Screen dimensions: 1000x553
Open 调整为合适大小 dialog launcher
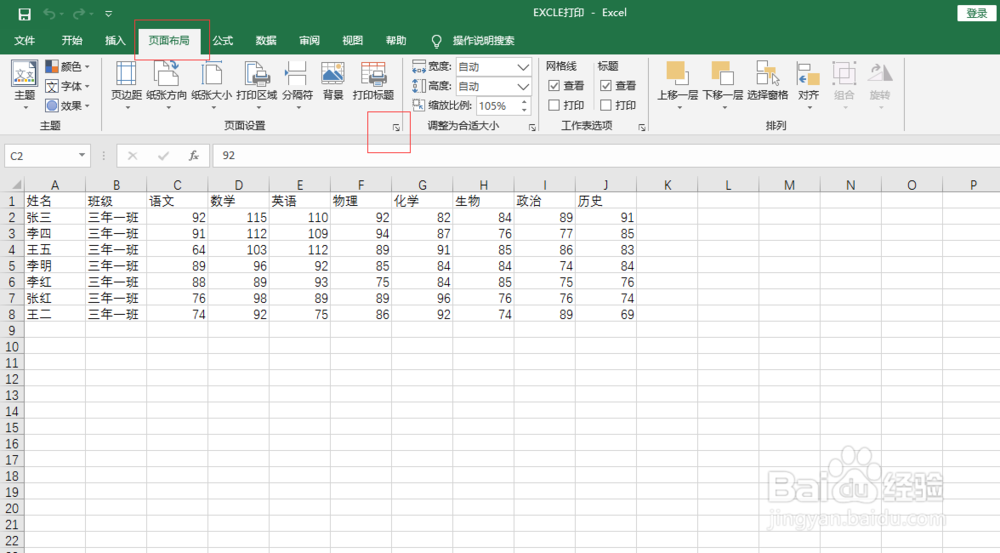click(532, 128)
